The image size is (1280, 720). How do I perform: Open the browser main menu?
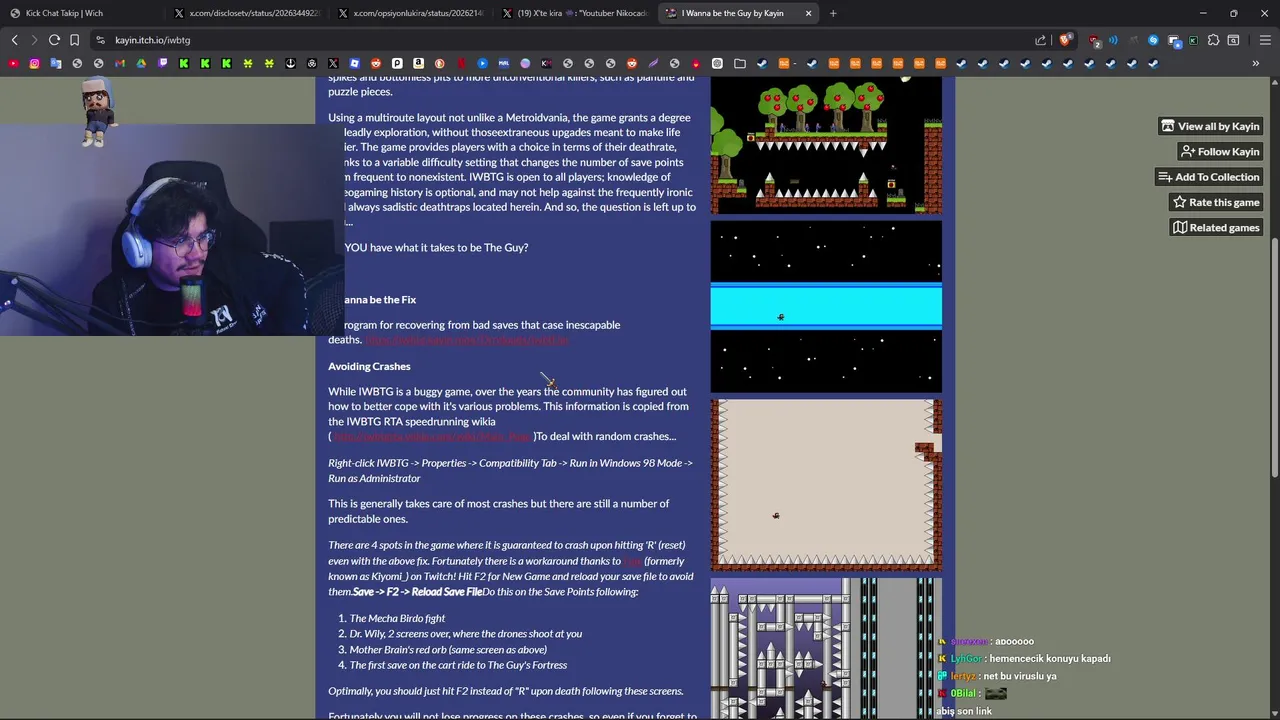click(1265, 40)
